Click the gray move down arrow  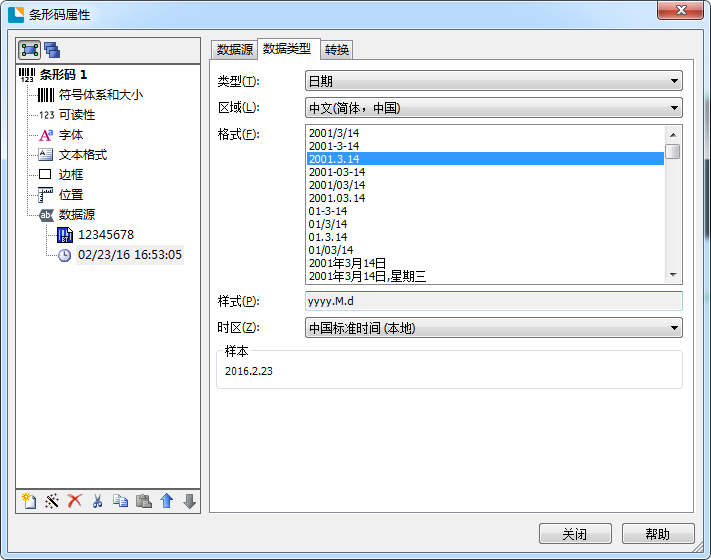click(x=189, y=500)
